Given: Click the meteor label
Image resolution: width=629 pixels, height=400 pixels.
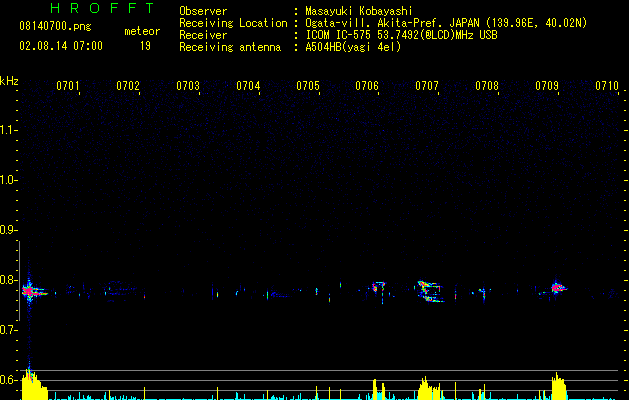Looking at the screenshot, I should [142, 31].
